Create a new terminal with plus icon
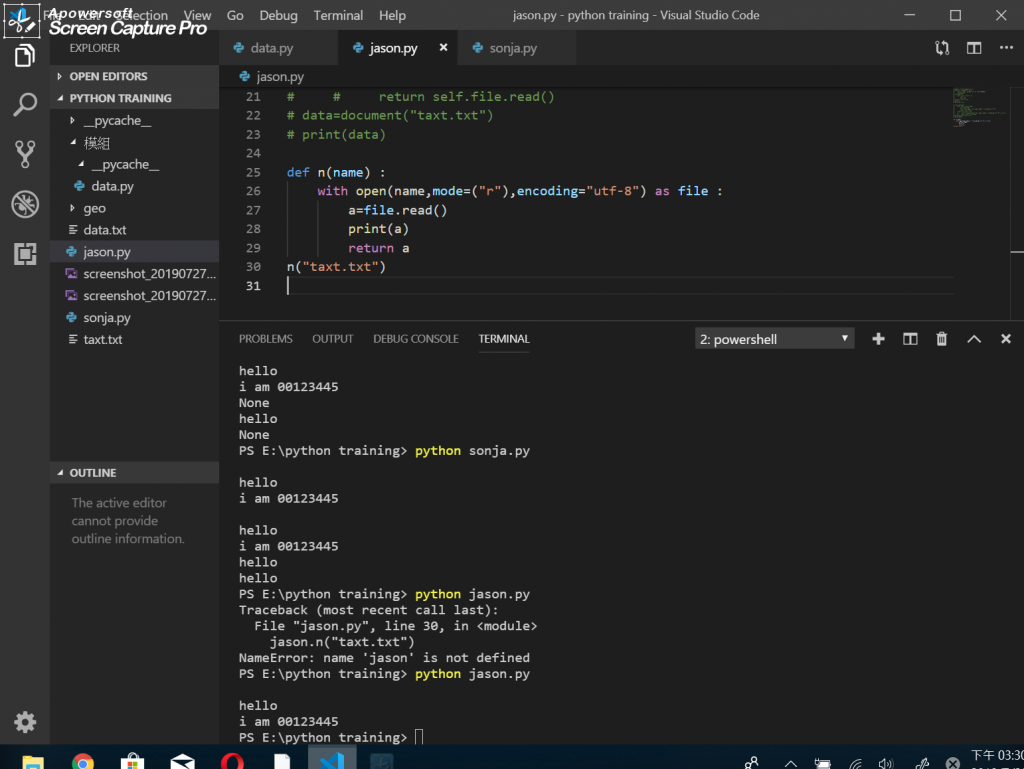This screenshot has width=1024, height=769. point(878,339)
